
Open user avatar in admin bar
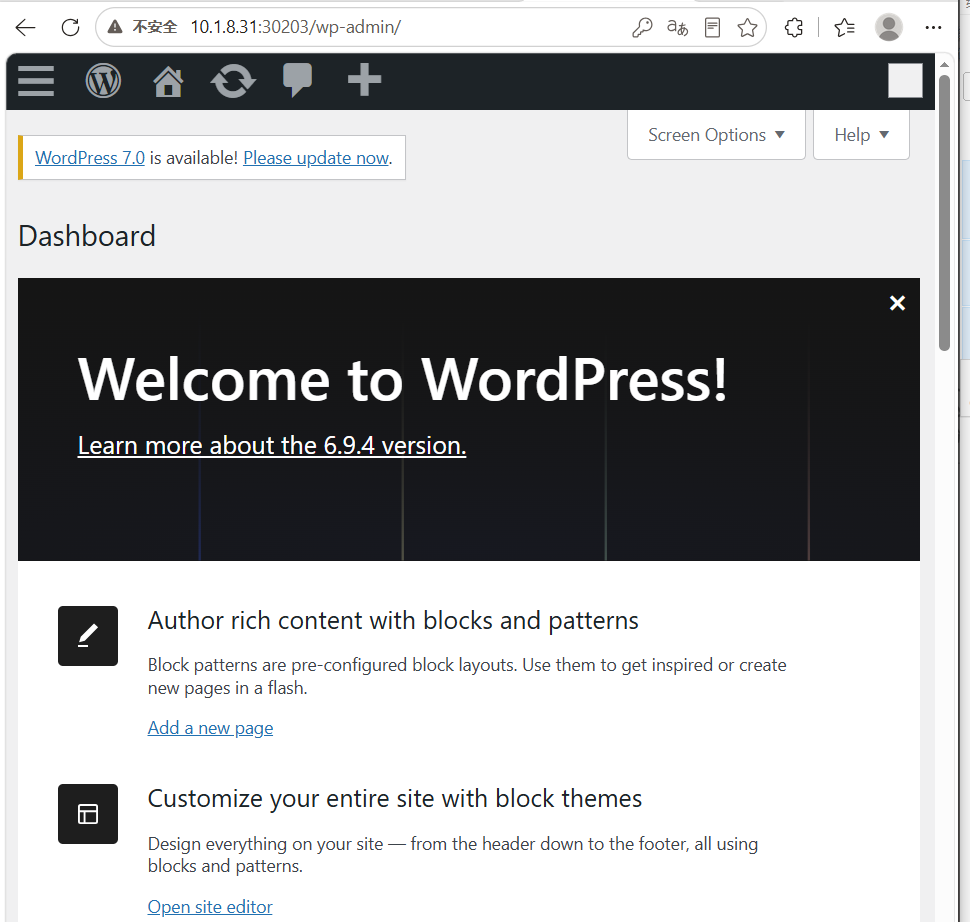pyautogui.click(x=905, y=80)
